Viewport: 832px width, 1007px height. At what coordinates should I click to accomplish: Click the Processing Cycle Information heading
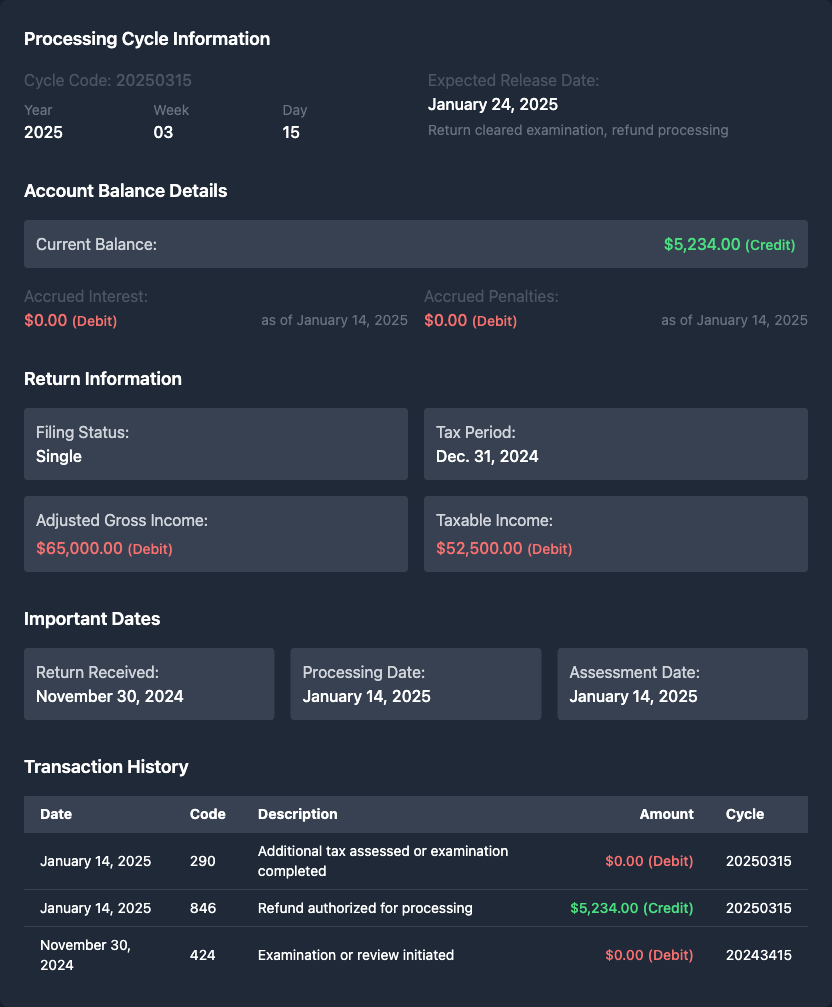point(147,39)
